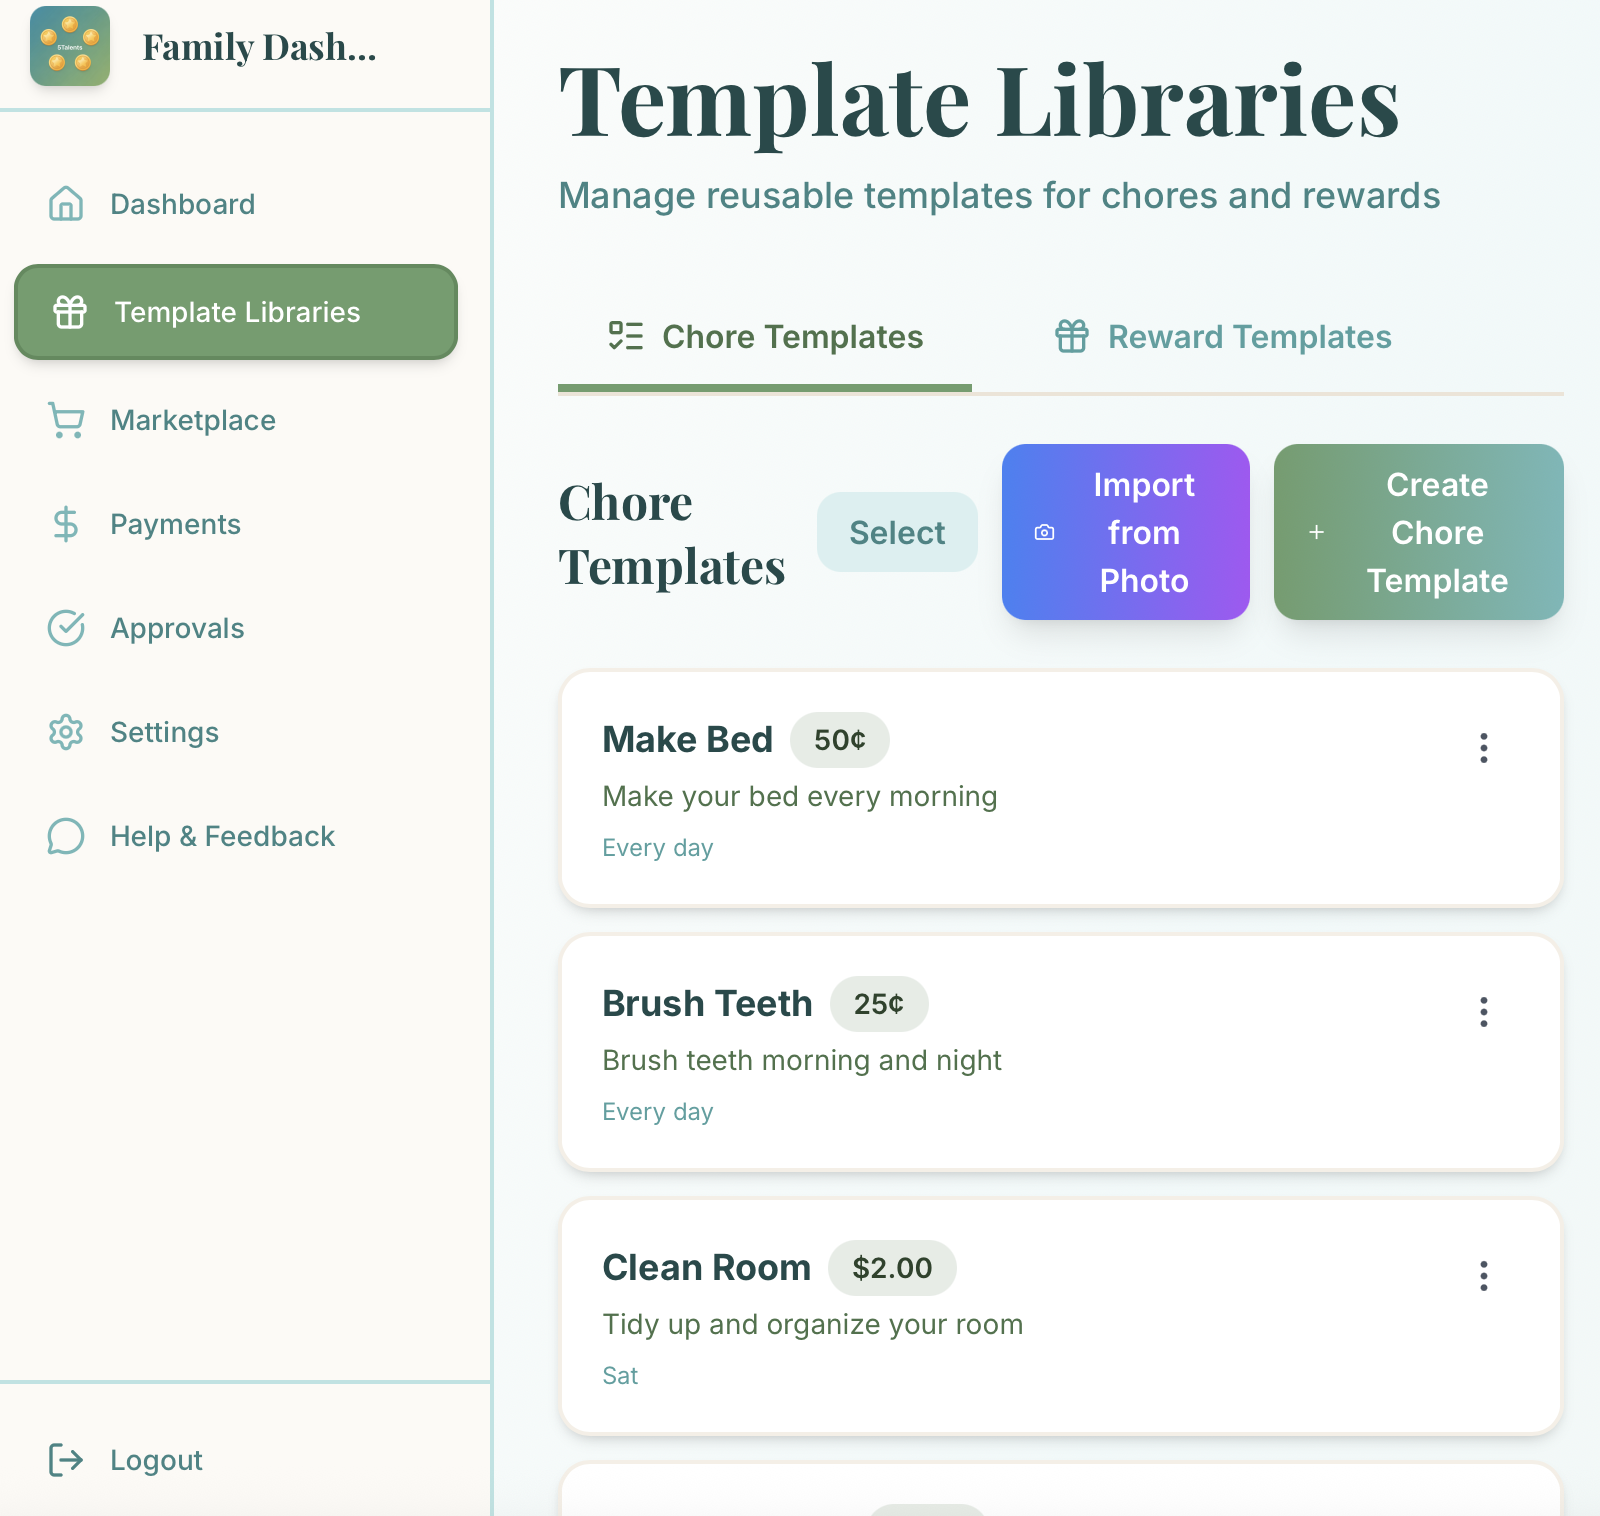Open Payments from the sidebar
1600x1516 pixels.
click(x=236, y=524)
